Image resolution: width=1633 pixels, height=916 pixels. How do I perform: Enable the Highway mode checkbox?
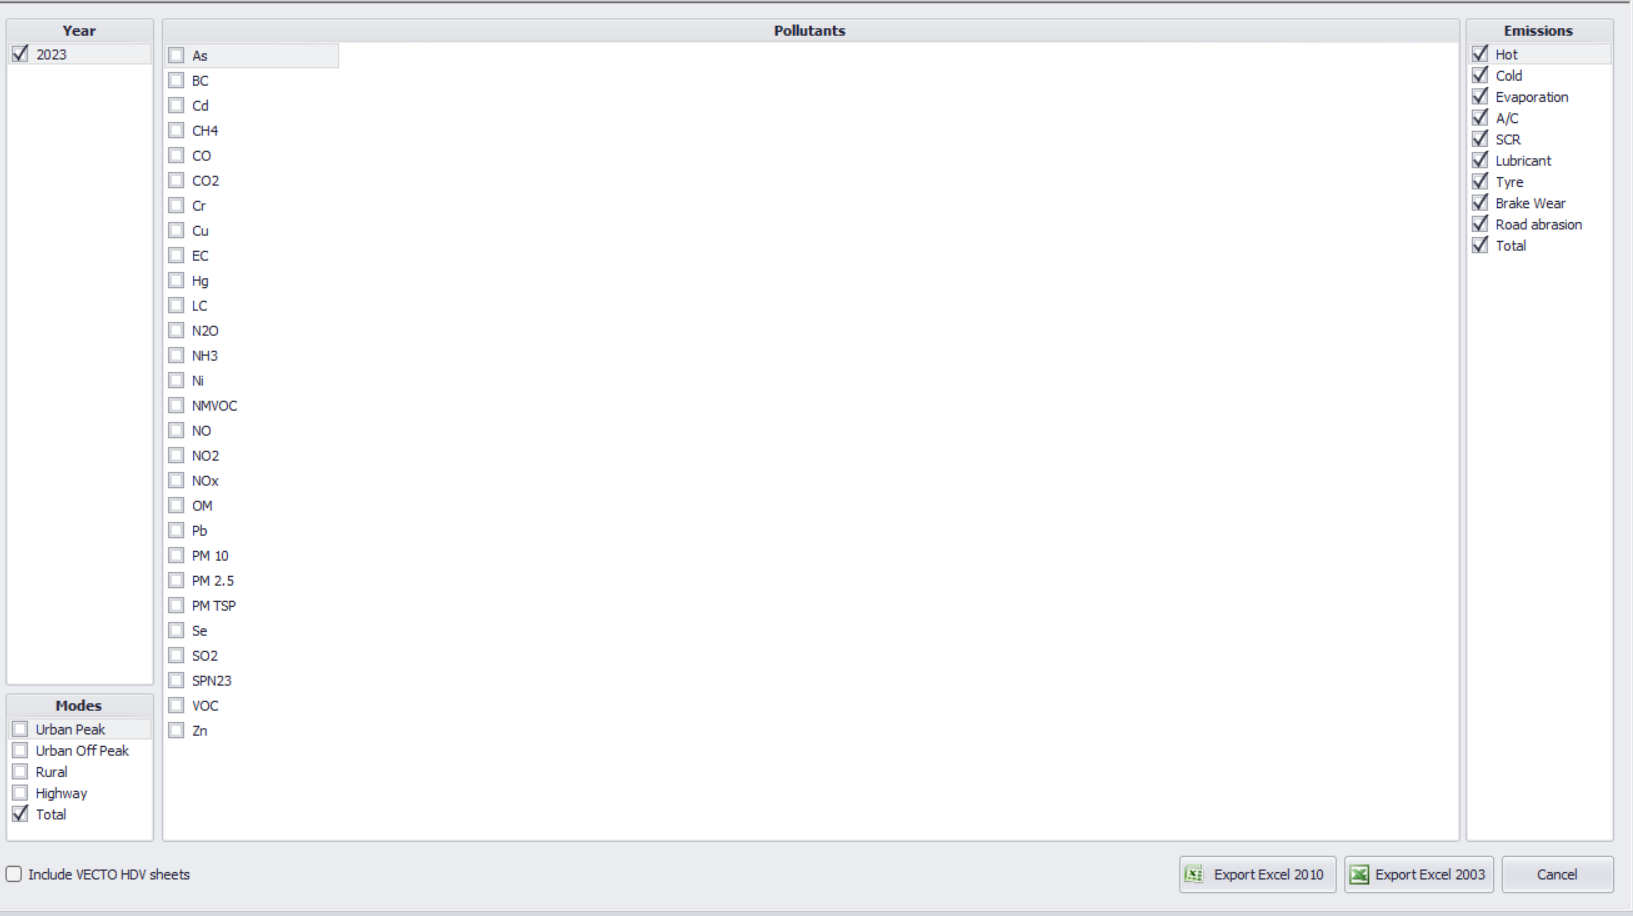(19, 792)
